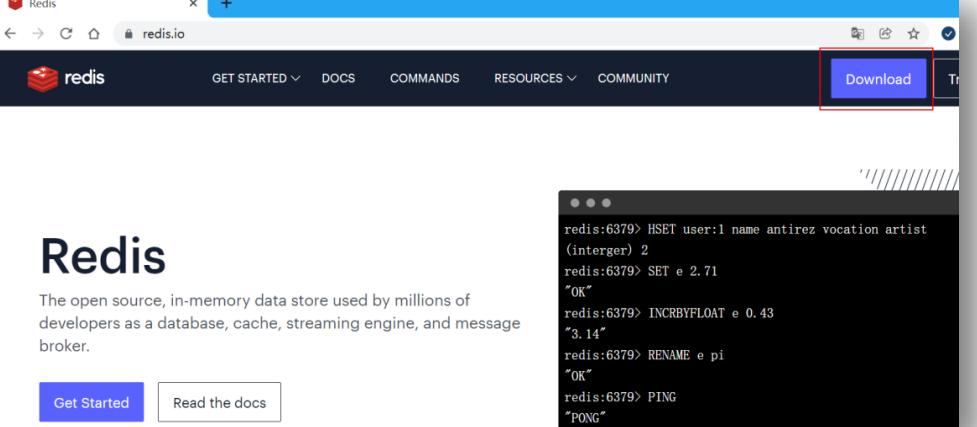Click the blue checkmark extension icon
977x427 pixels.
948,34
